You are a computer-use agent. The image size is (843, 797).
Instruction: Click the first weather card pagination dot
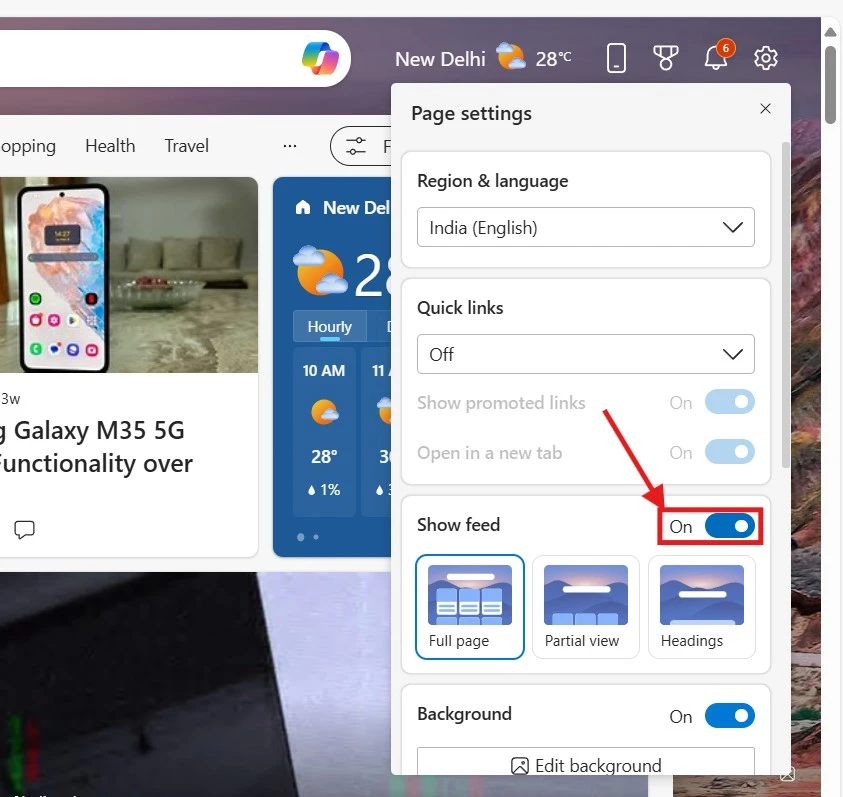click(x=301, y=537)
